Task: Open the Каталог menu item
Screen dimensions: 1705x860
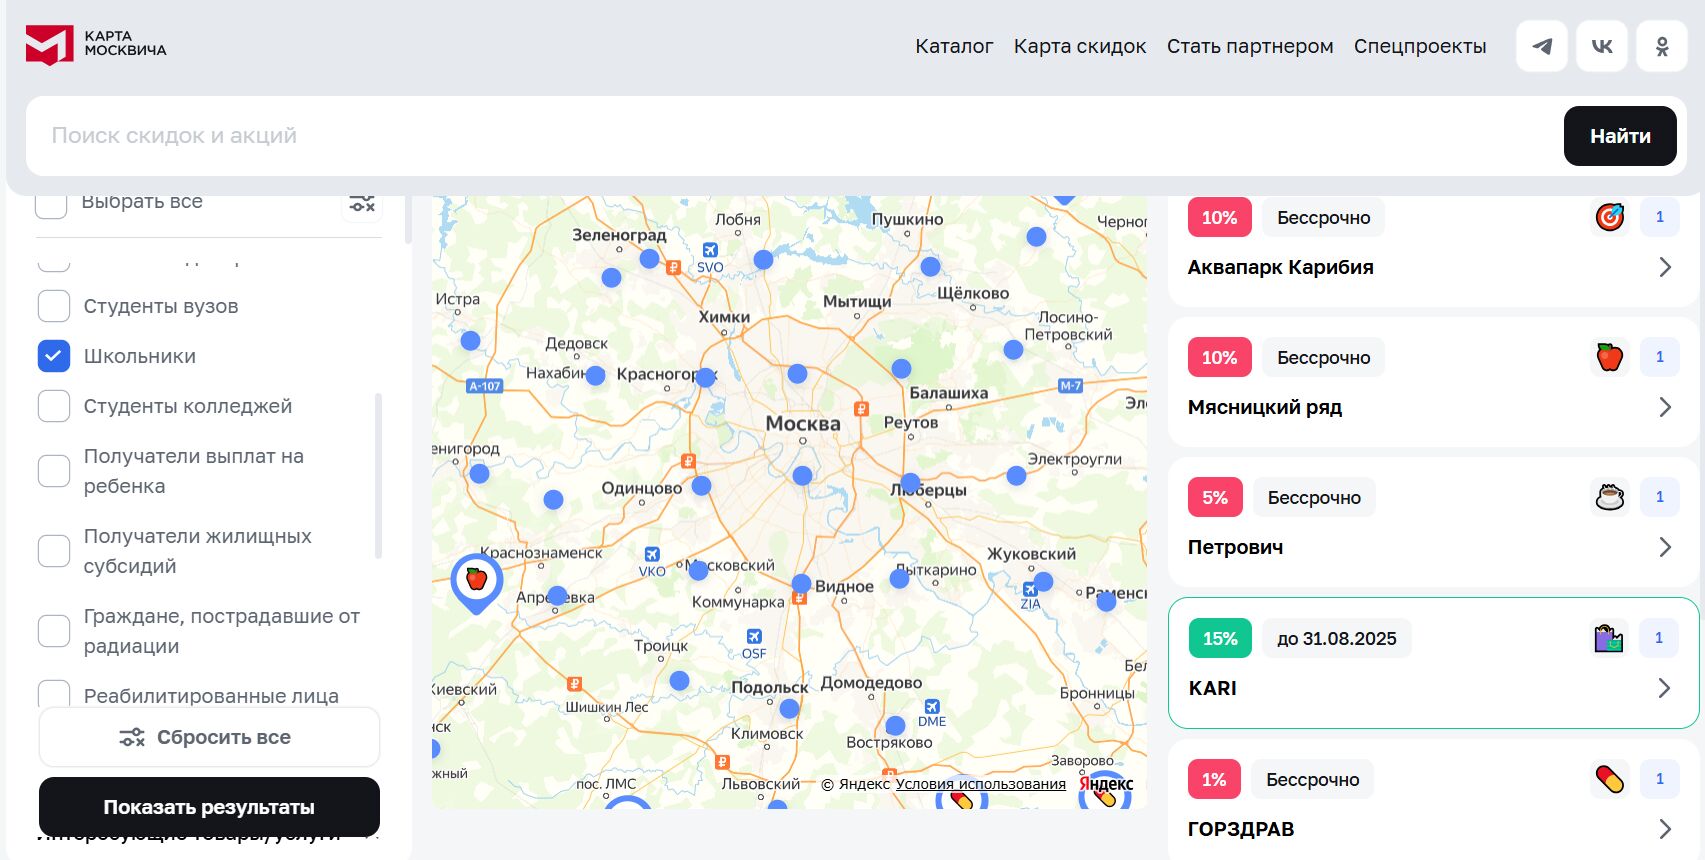Action: point(954,46)
